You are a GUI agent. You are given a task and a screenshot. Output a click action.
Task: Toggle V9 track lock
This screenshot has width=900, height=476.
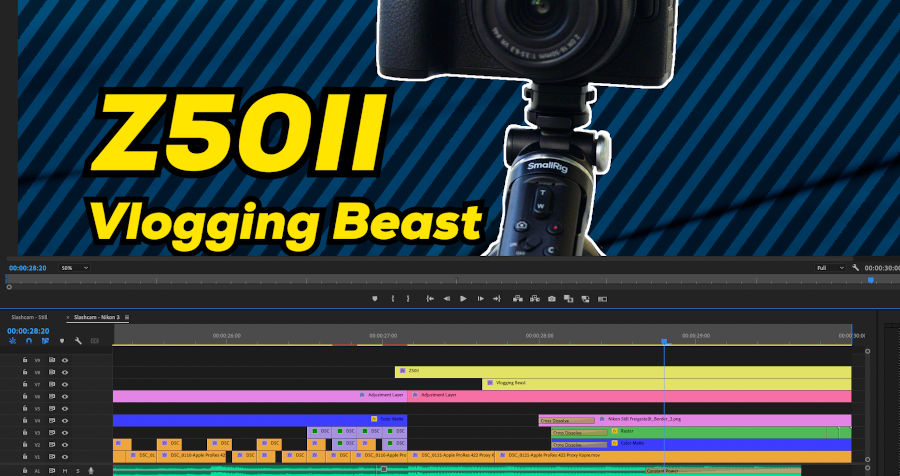25,360
